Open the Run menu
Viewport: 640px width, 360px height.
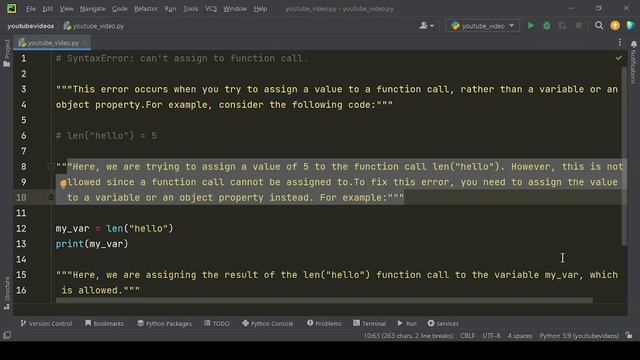pyautogui.click(x=170, y=9)
